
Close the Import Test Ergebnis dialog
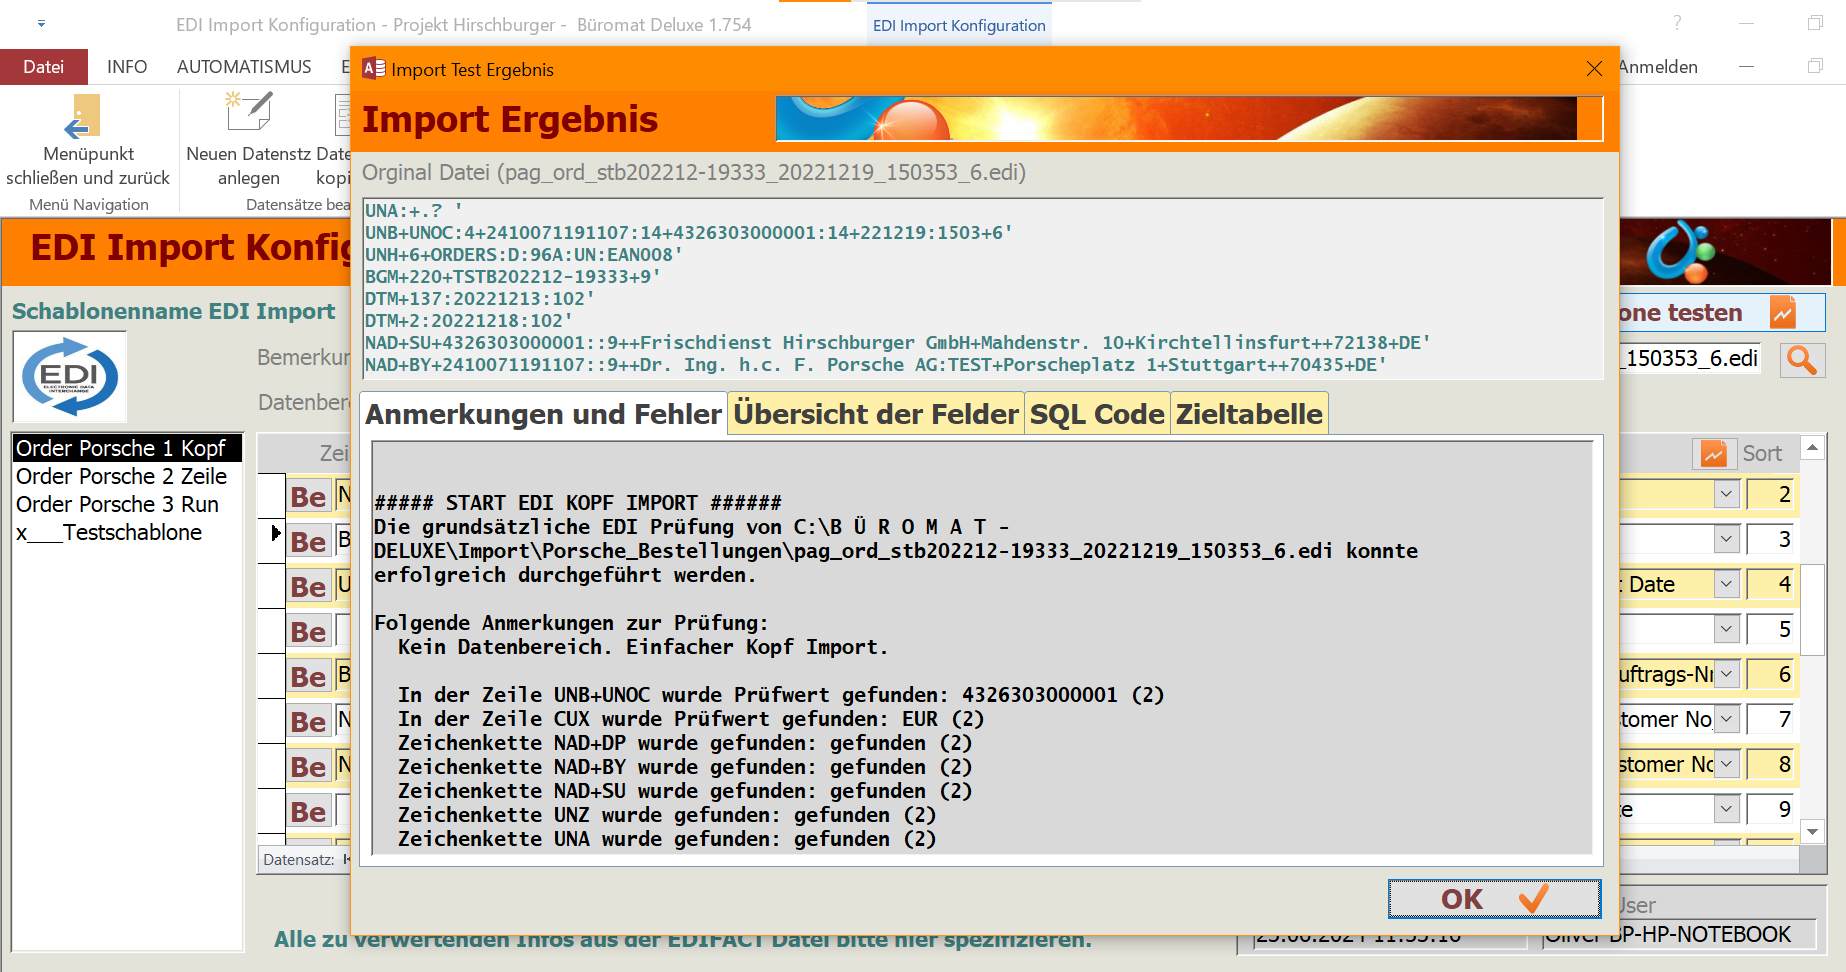pyautogui.click(x=1594, y=69)
